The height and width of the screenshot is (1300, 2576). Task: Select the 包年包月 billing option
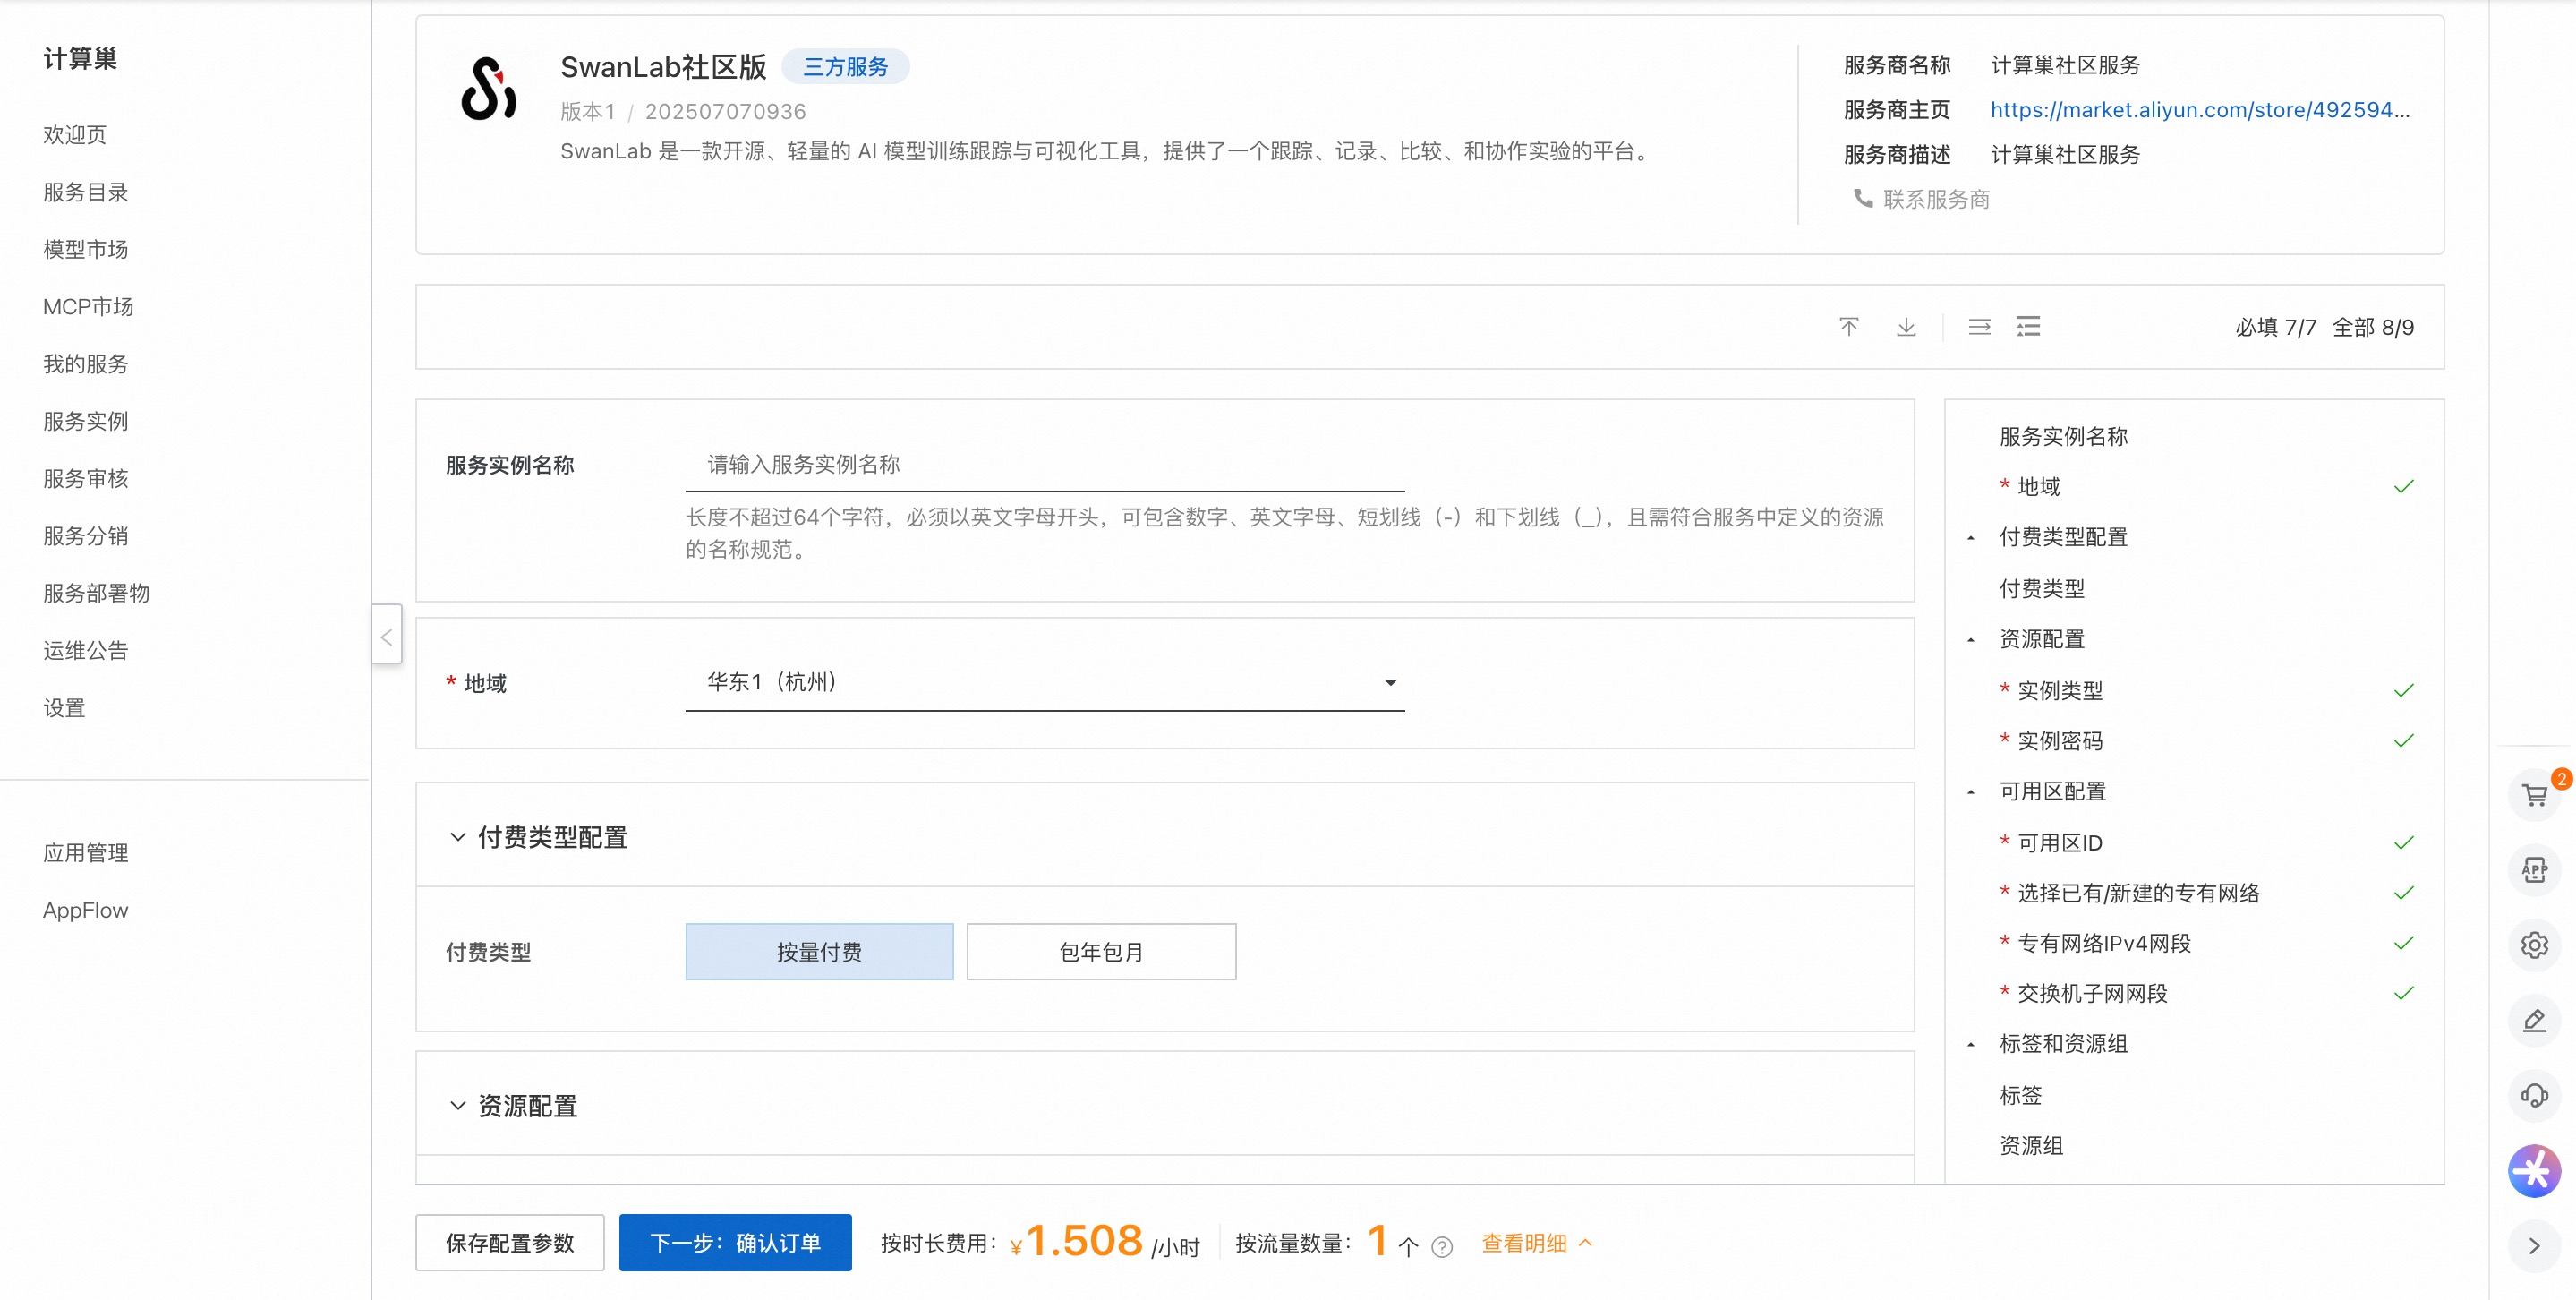pyautogui.click(x=1101, y=951)
